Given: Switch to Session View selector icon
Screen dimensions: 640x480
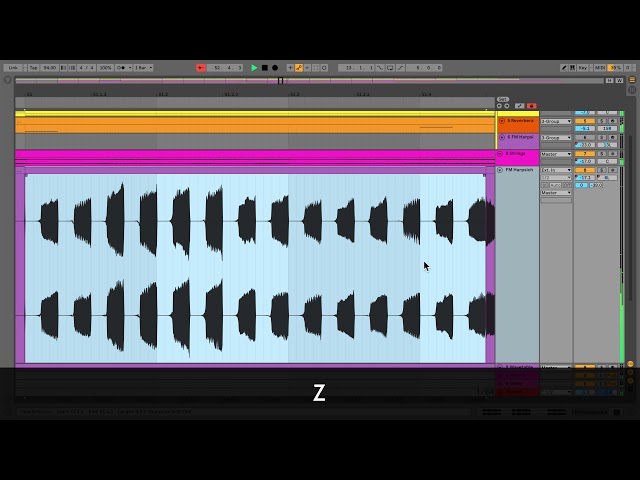Looking at the screenshot, I should click(x=632, y=89).
